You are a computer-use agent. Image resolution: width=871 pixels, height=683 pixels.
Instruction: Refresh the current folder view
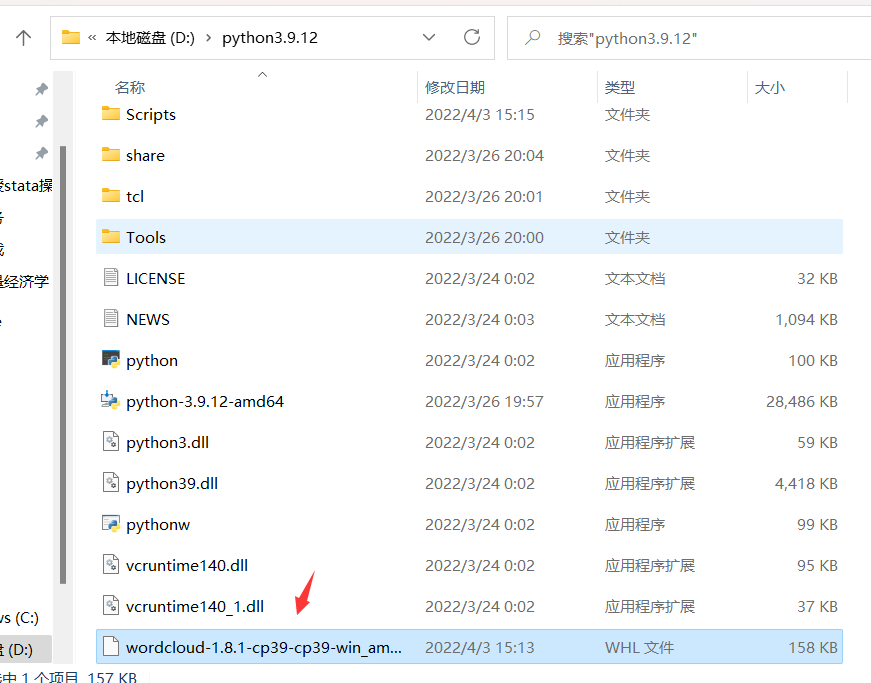coord(472,37)
